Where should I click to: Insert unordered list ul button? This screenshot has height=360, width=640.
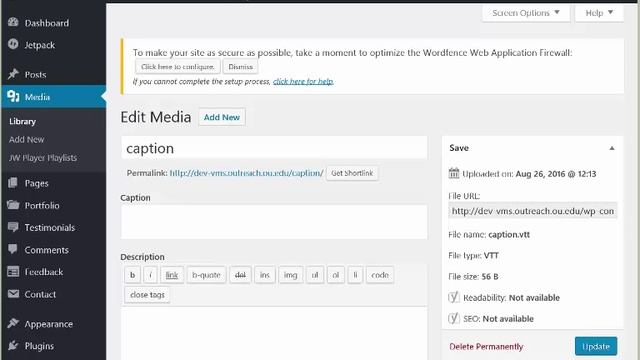[315, 275]
